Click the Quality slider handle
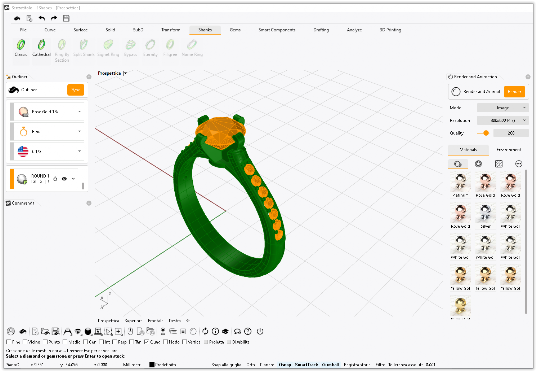The width and height of the screenshot is (536, 371). tap(485, 133)
